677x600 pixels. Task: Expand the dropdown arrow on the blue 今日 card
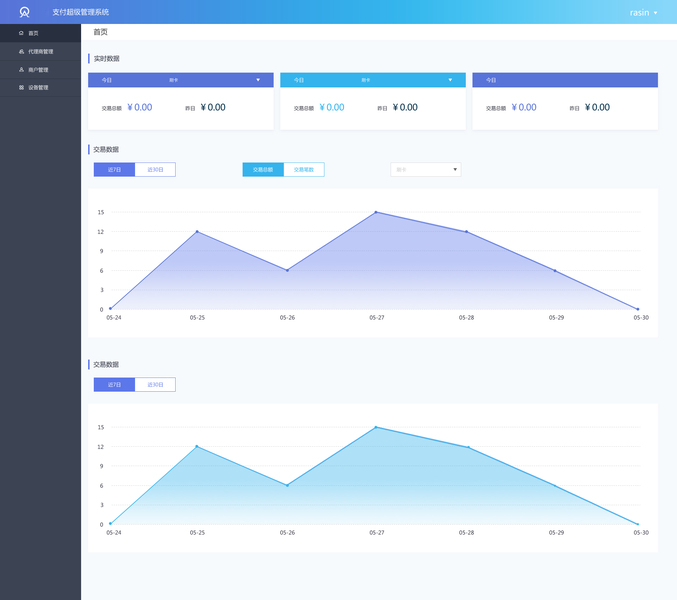[x=450, y=80]
